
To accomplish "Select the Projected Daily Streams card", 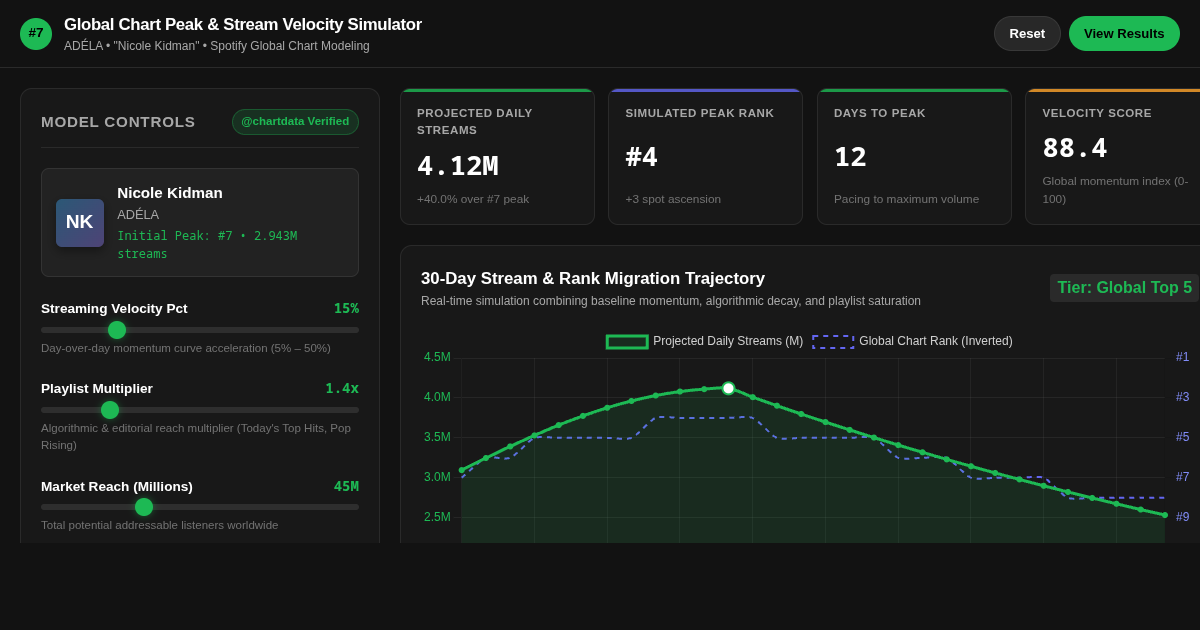I will [x=497, y=157].
